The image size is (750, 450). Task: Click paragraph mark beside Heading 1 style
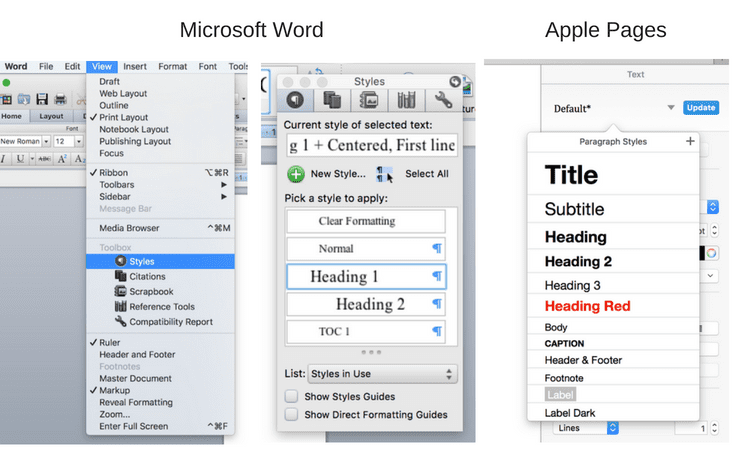(437, 275)
